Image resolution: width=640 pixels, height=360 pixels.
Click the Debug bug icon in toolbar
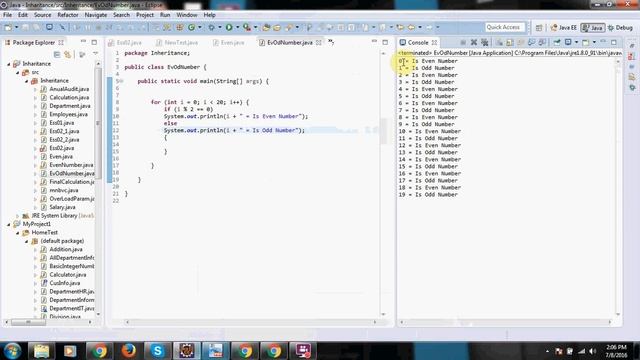click(x=211, y=27)
